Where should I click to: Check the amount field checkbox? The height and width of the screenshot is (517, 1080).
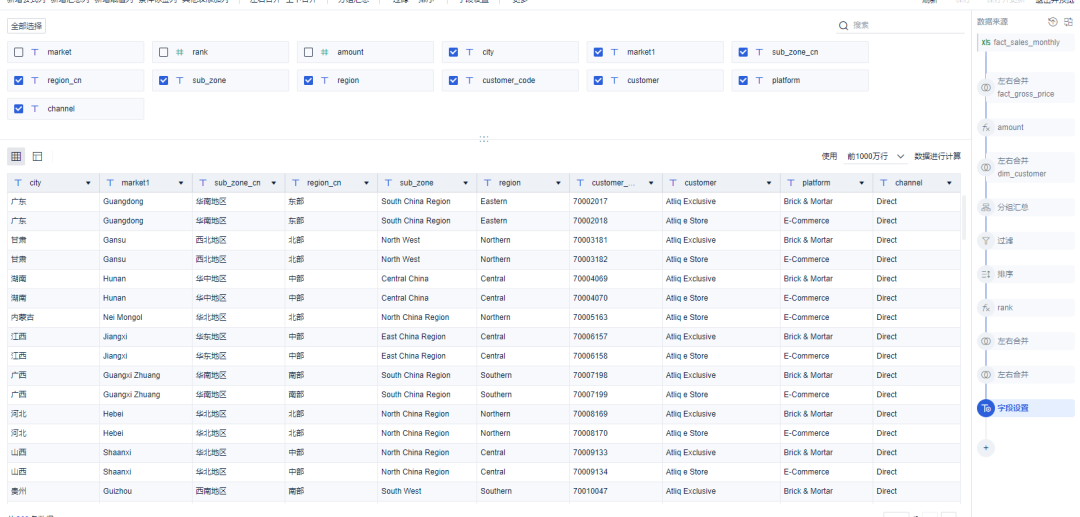pyautogui.click(x=309, y=52)
